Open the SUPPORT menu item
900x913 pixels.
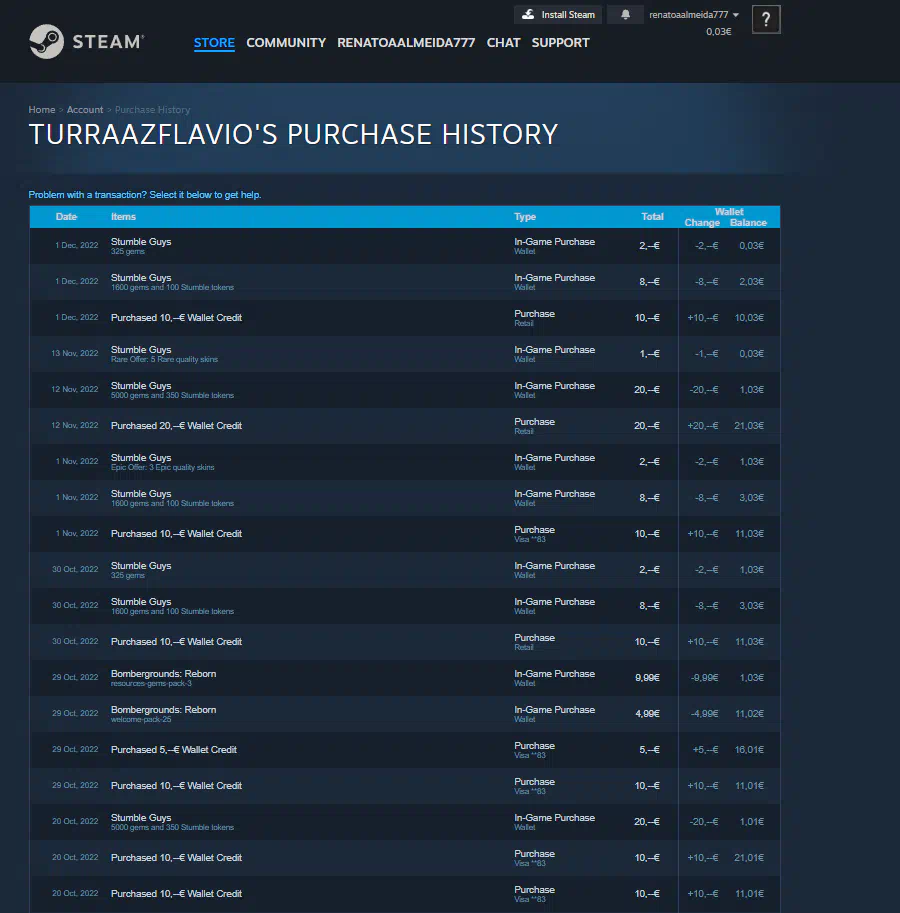click(x=560, y=43)
